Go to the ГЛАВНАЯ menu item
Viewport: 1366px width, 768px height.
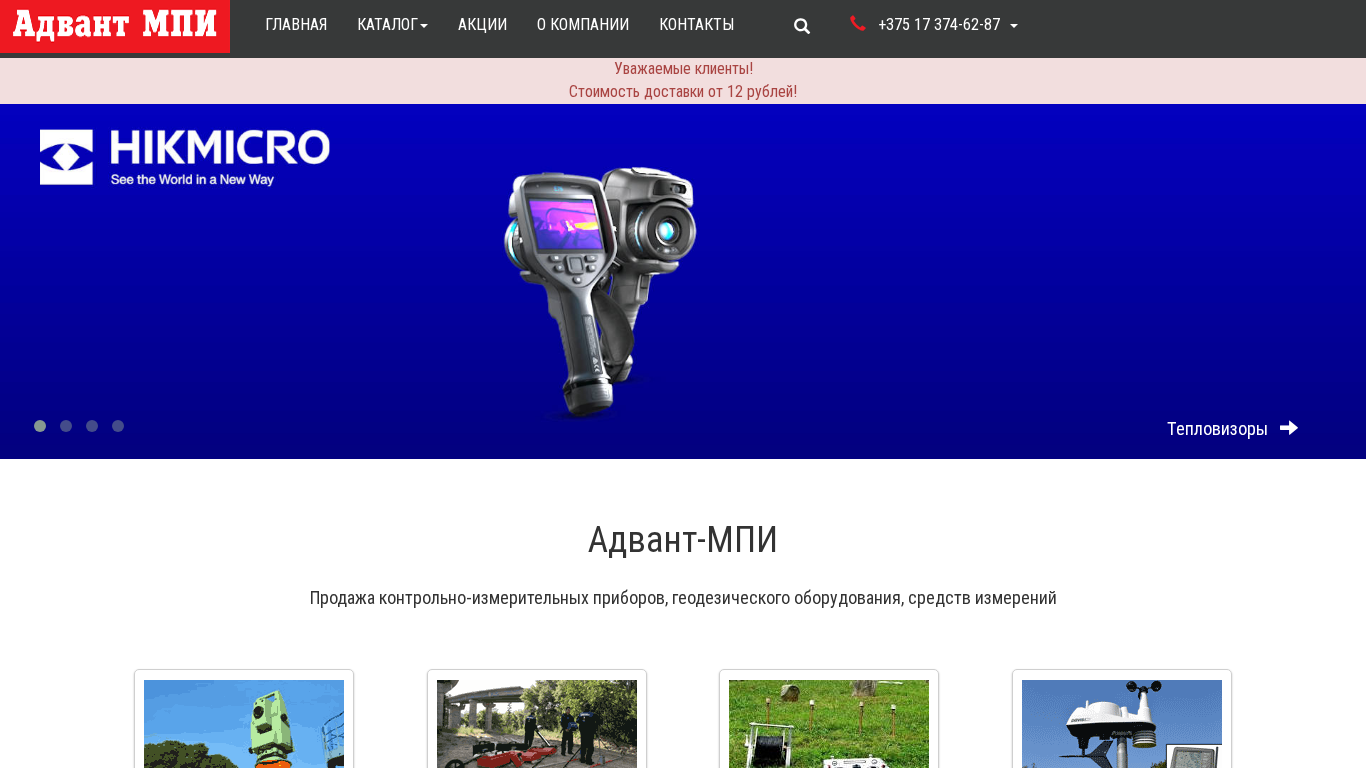pyautogui.click(x=296, y=25)
